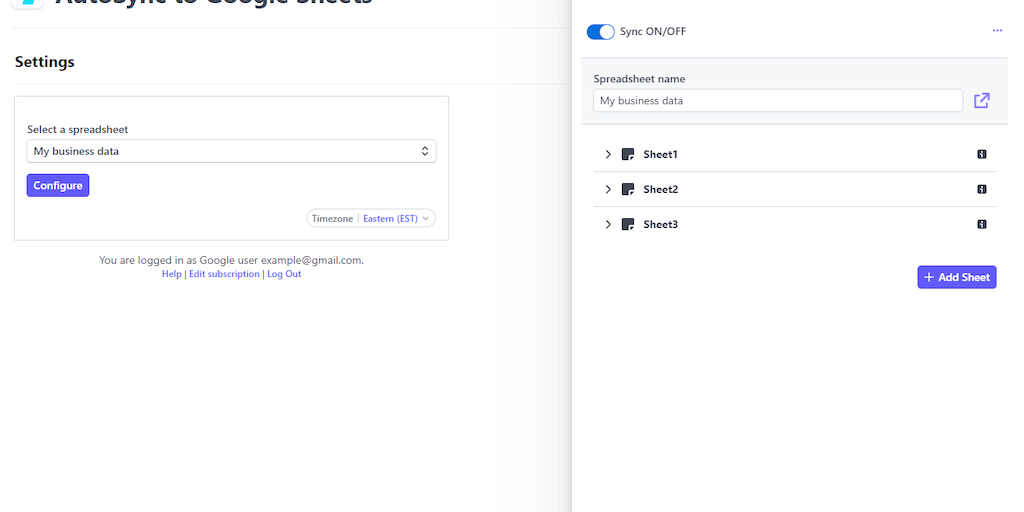Viewport: 1024px width, 512px height.
Task: Open the three-dot more options menu
Action: point(997,31)
